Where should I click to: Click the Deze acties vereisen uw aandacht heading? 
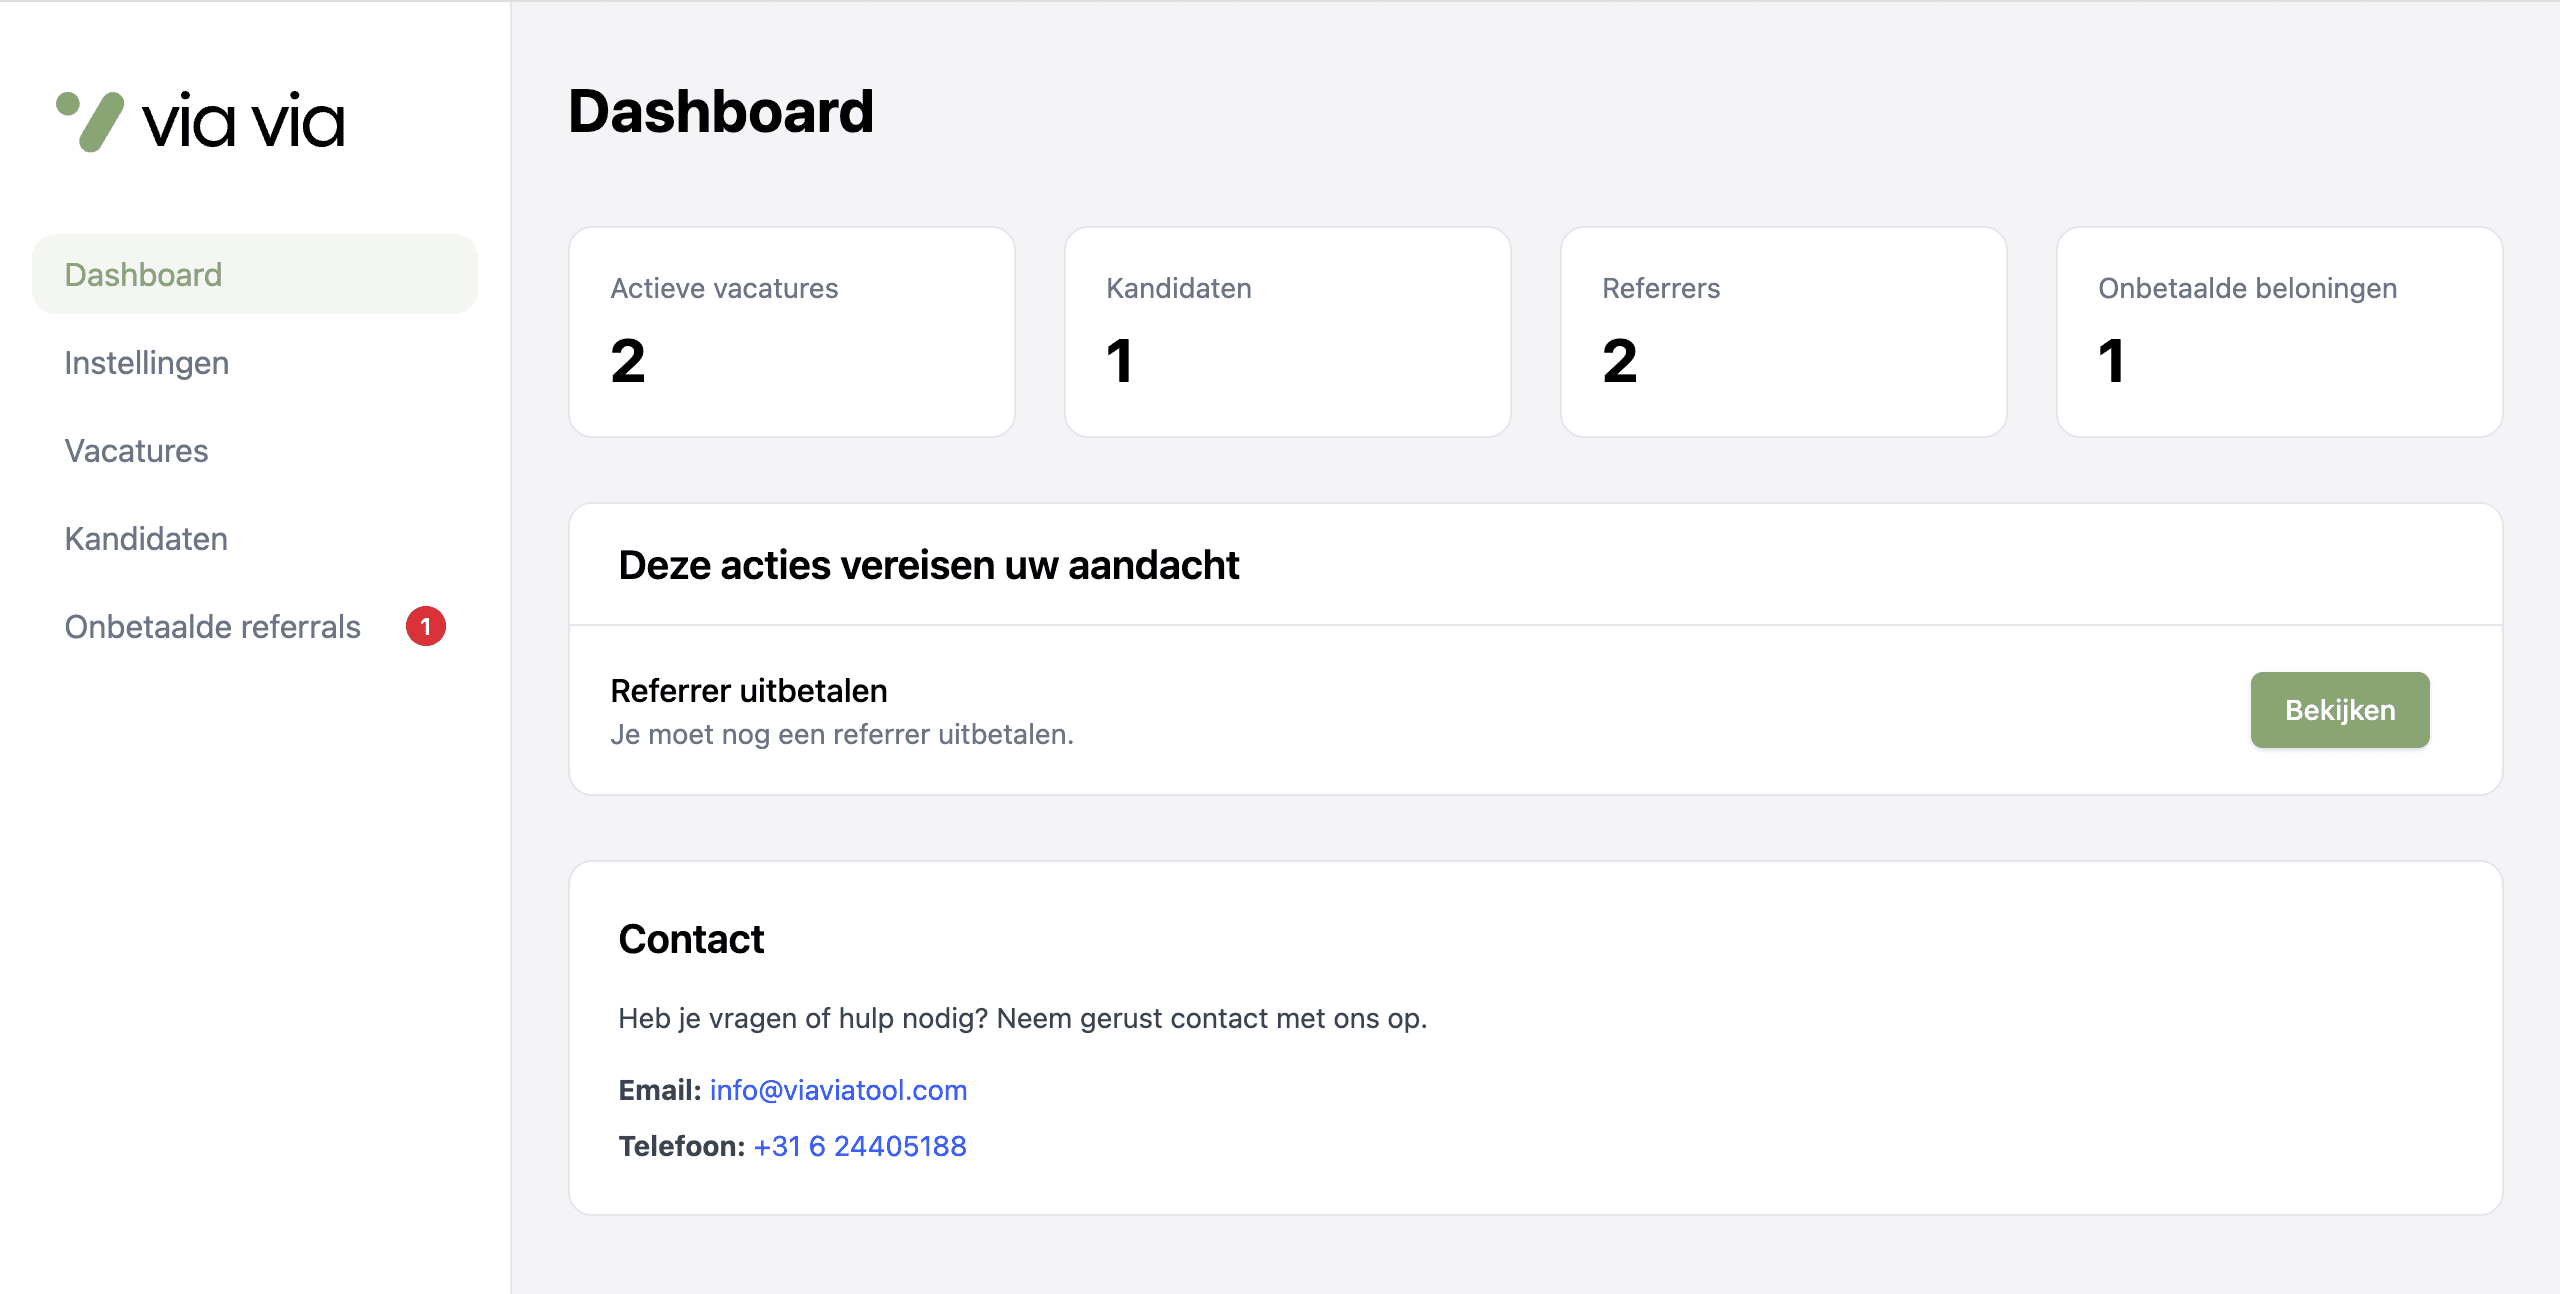tap(928, 565)
